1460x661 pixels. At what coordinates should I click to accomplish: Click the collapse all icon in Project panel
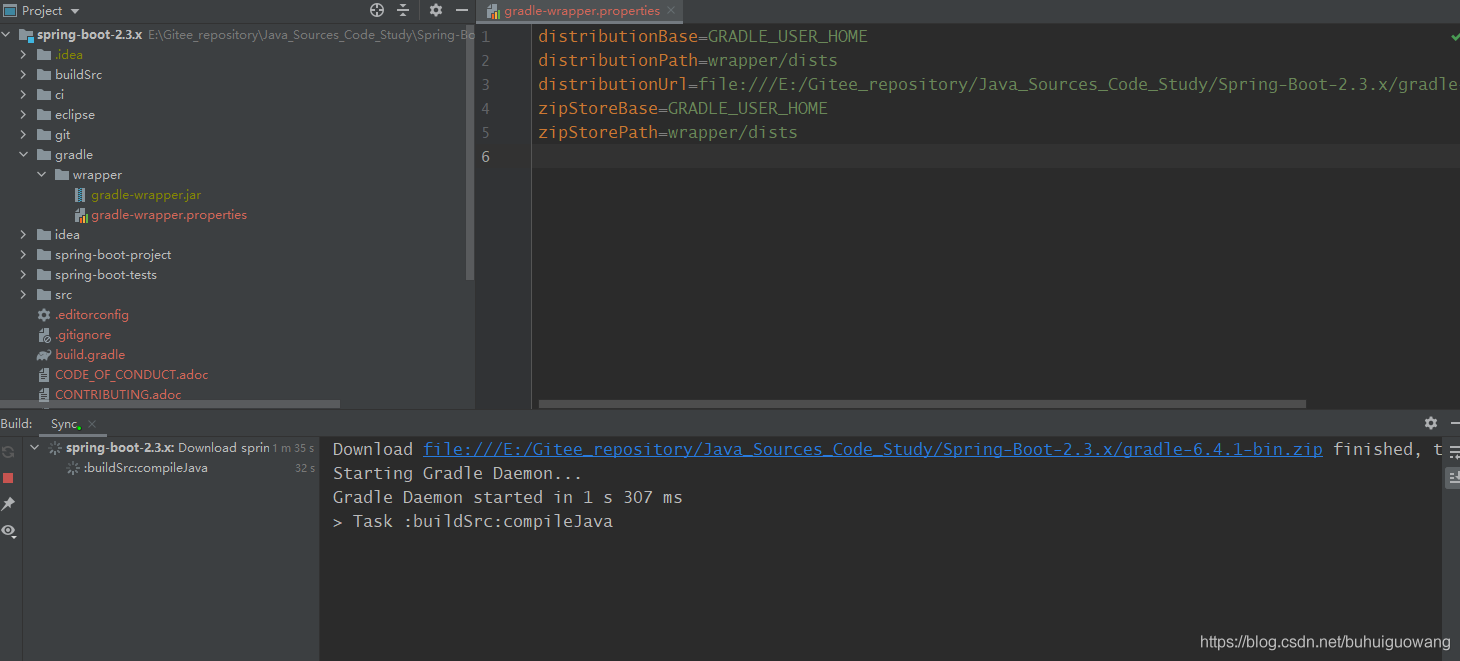pos(403,10)
